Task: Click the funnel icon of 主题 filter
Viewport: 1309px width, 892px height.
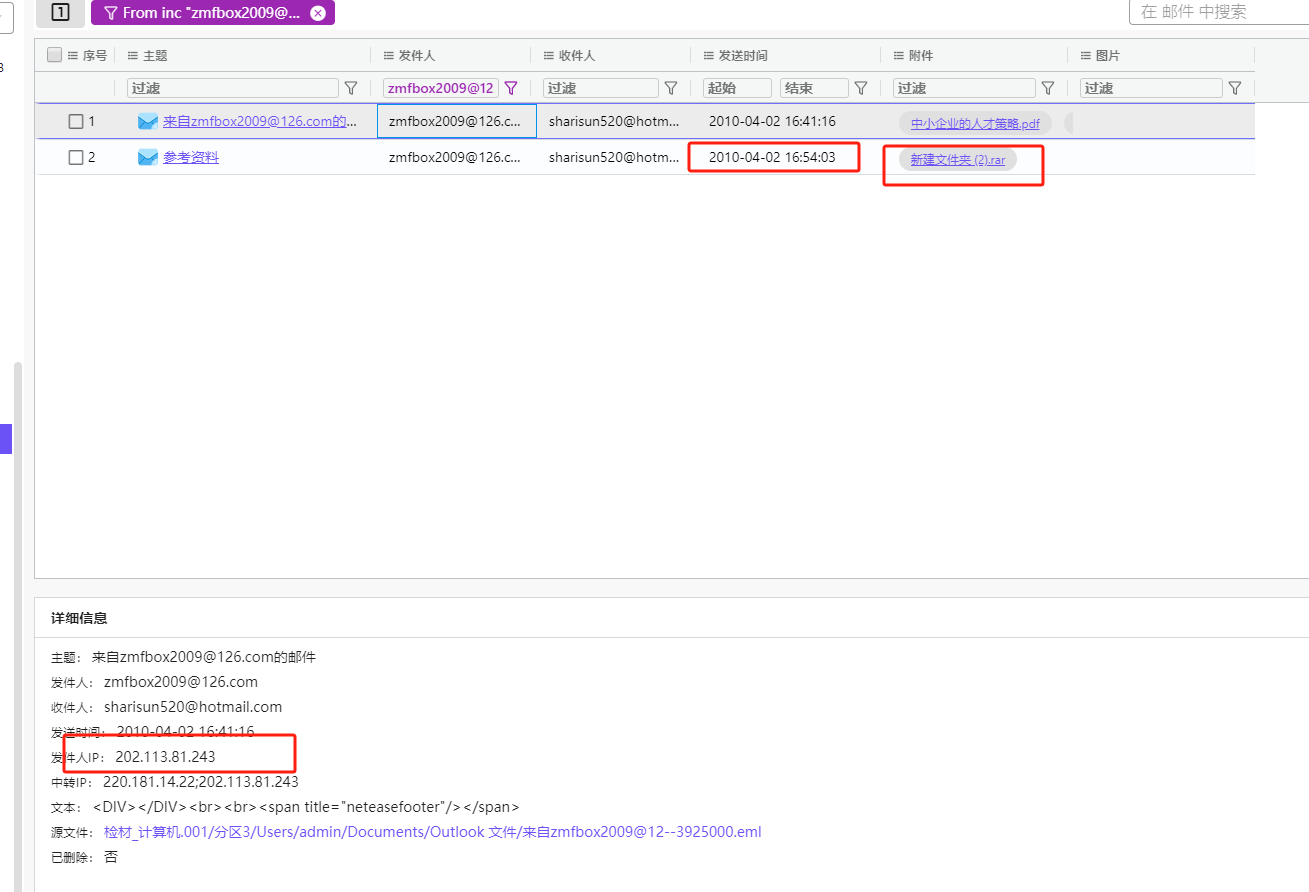Action: click(x=351, y=88)
